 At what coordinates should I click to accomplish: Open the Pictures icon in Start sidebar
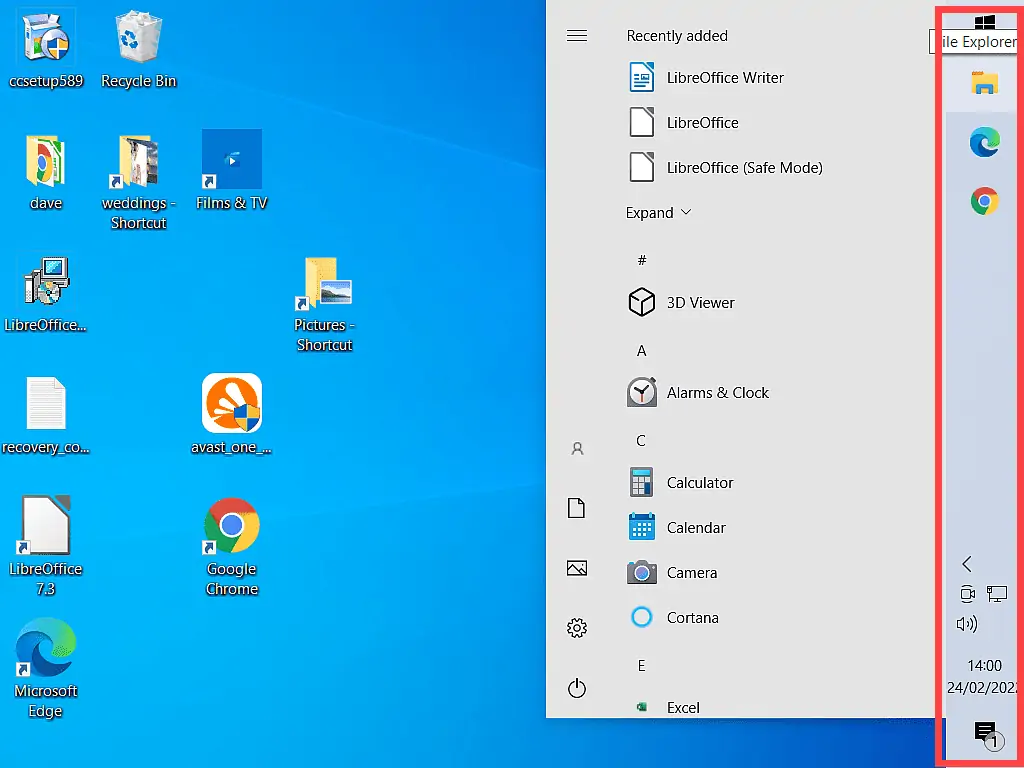(577, 568)
